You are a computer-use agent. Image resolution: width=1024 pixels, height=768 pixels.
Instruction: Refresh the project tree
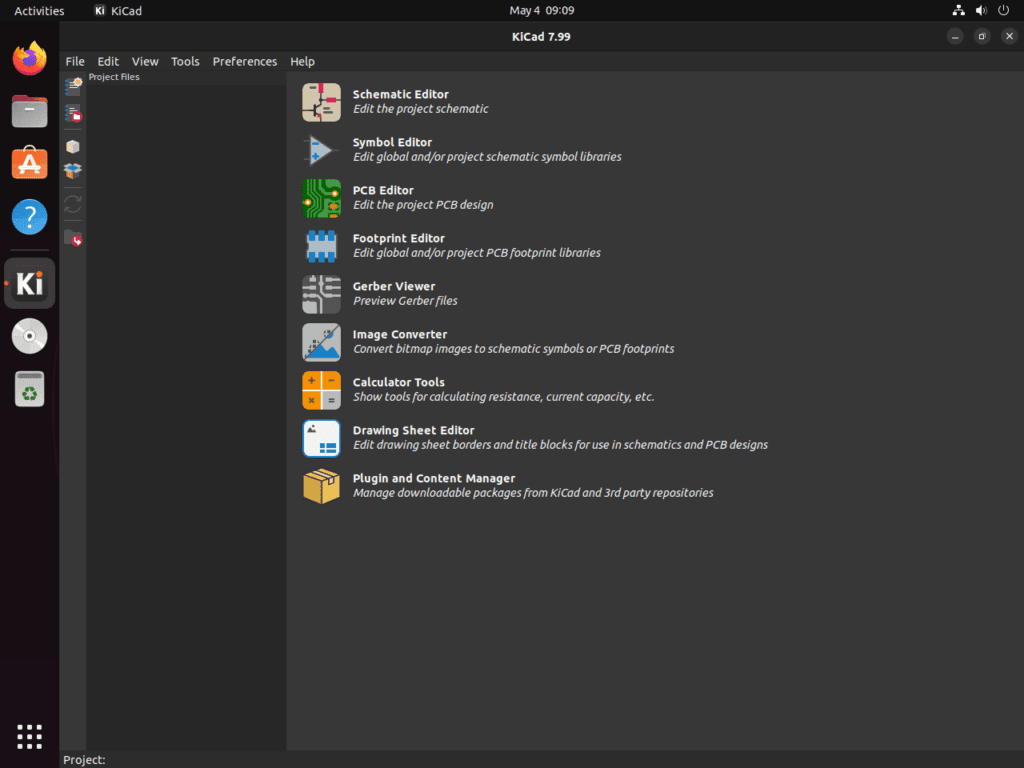pyautogui.click(x=73, y=204)
